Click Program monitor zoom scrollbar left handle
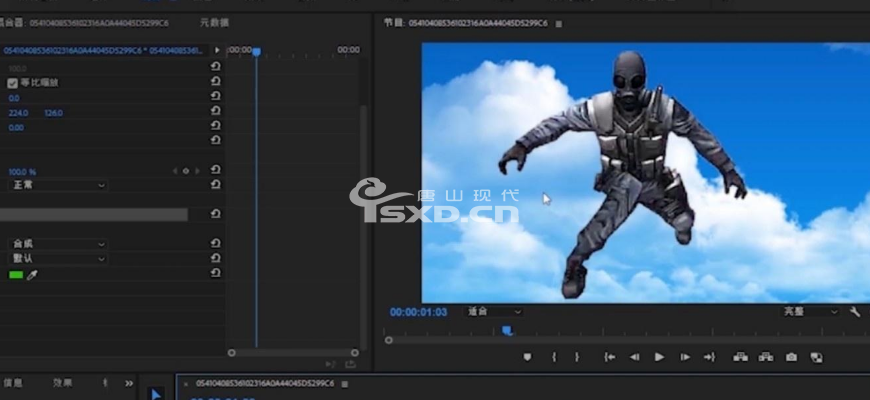Image resolution: width=870 pixels, height=400 pixels. point(389,340)
